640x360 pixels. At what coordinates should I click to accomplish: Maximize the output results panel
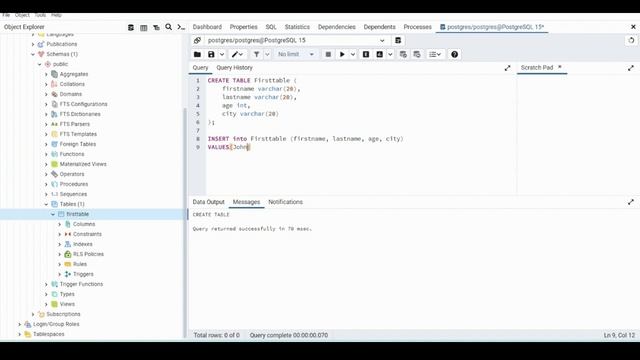point(631,202)
